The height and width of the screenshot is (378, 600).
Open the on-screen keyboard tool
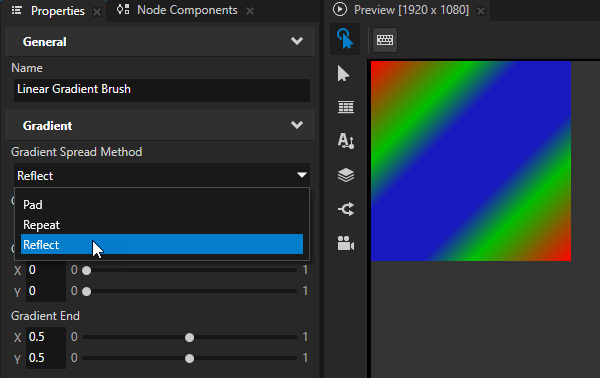(x=385, y=40)
